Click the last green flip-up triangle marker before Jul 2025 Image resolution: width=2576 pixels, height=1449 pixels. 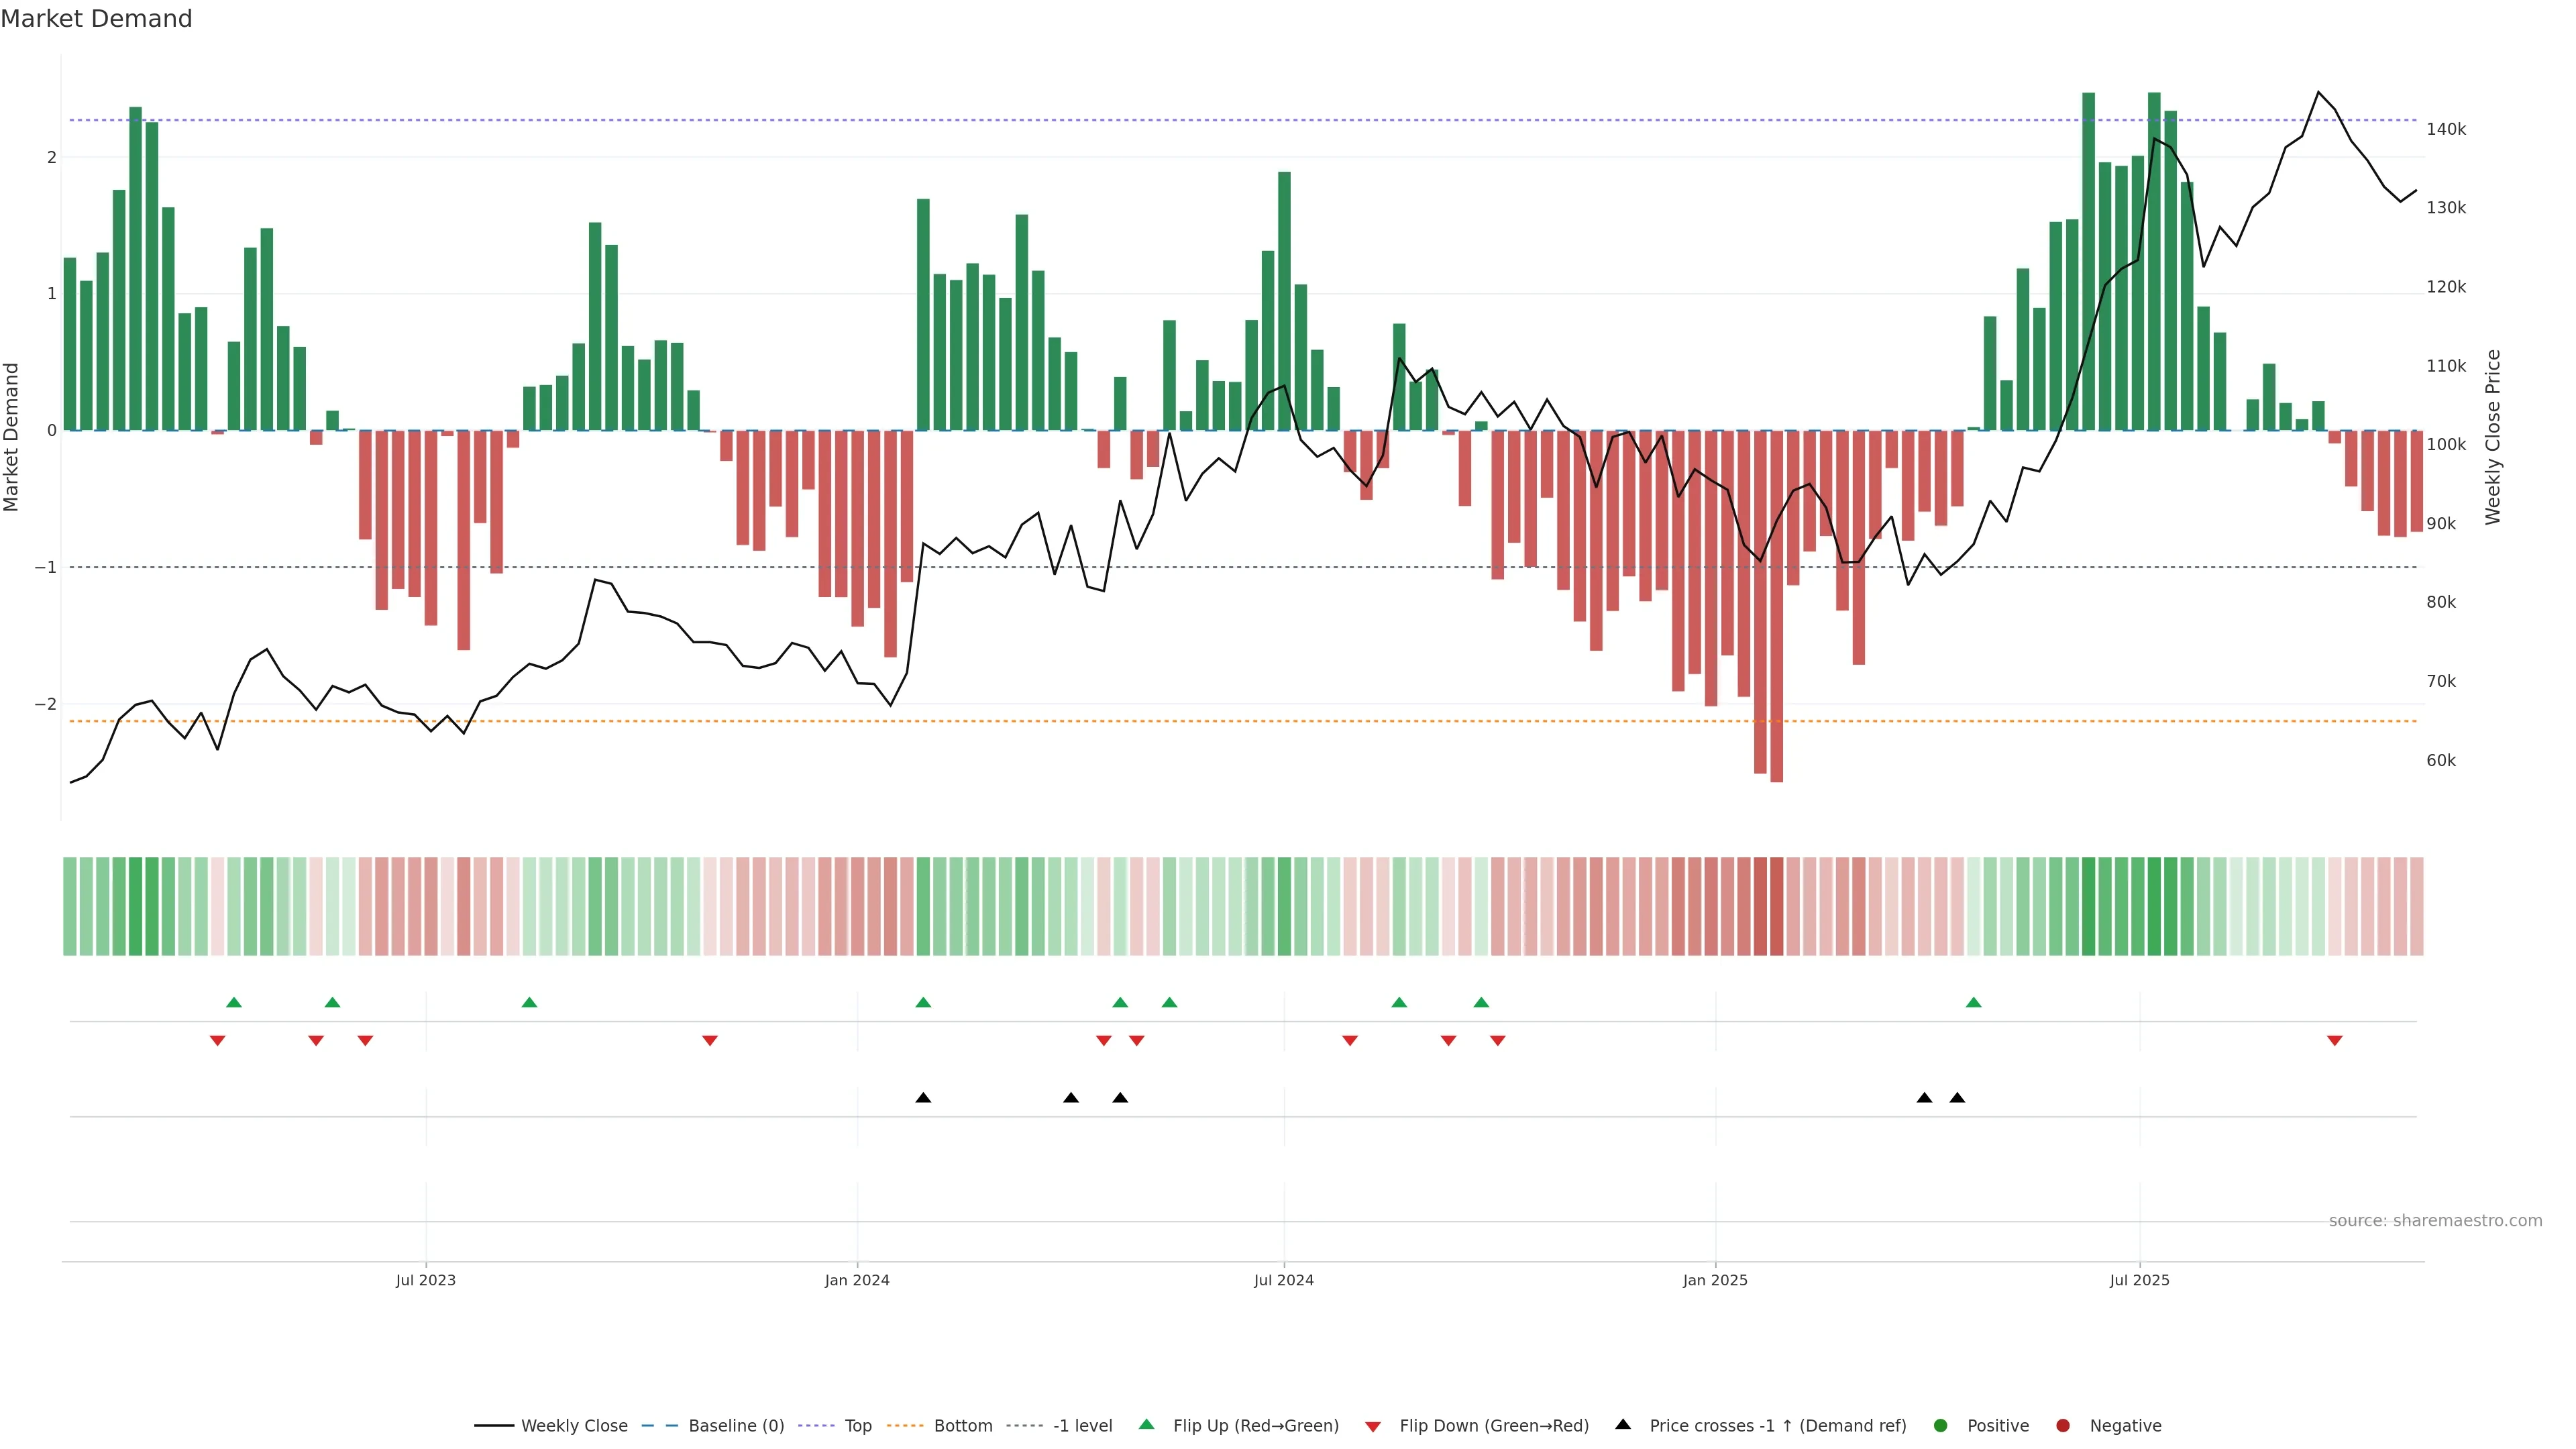(1973, 1003)
